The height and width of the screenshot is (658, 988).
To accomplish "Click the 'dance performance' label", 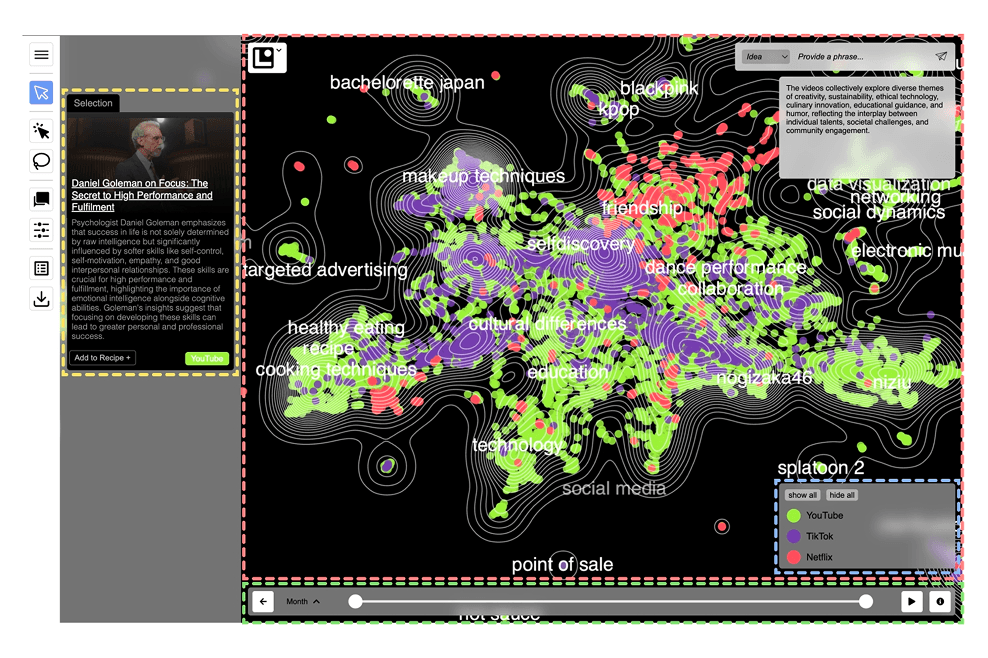I will [725, 268].
